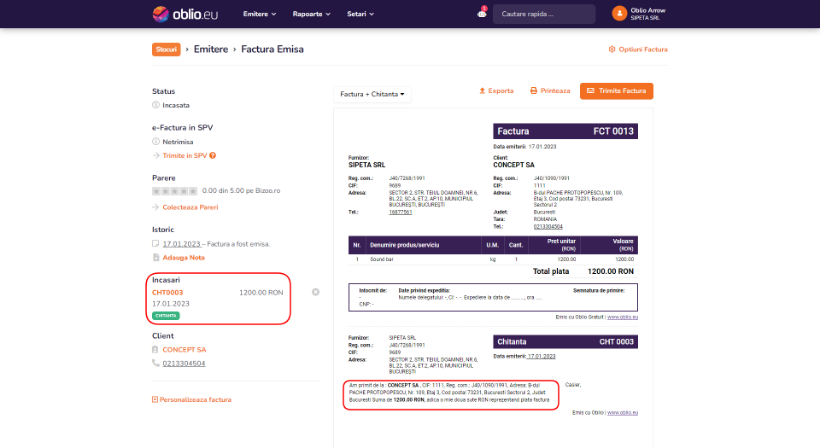820x448 pixels.
Task: Click the user avatar icon
Action: click(619, 14)
